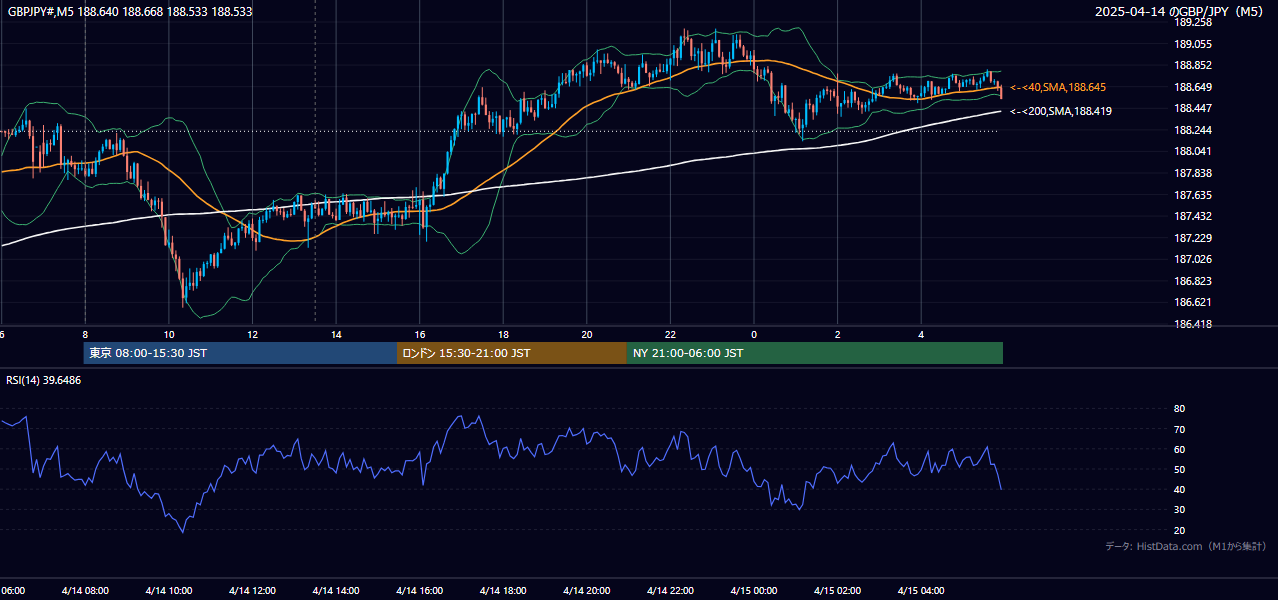Click price axis label 188.041

(x=1193, y=151)
